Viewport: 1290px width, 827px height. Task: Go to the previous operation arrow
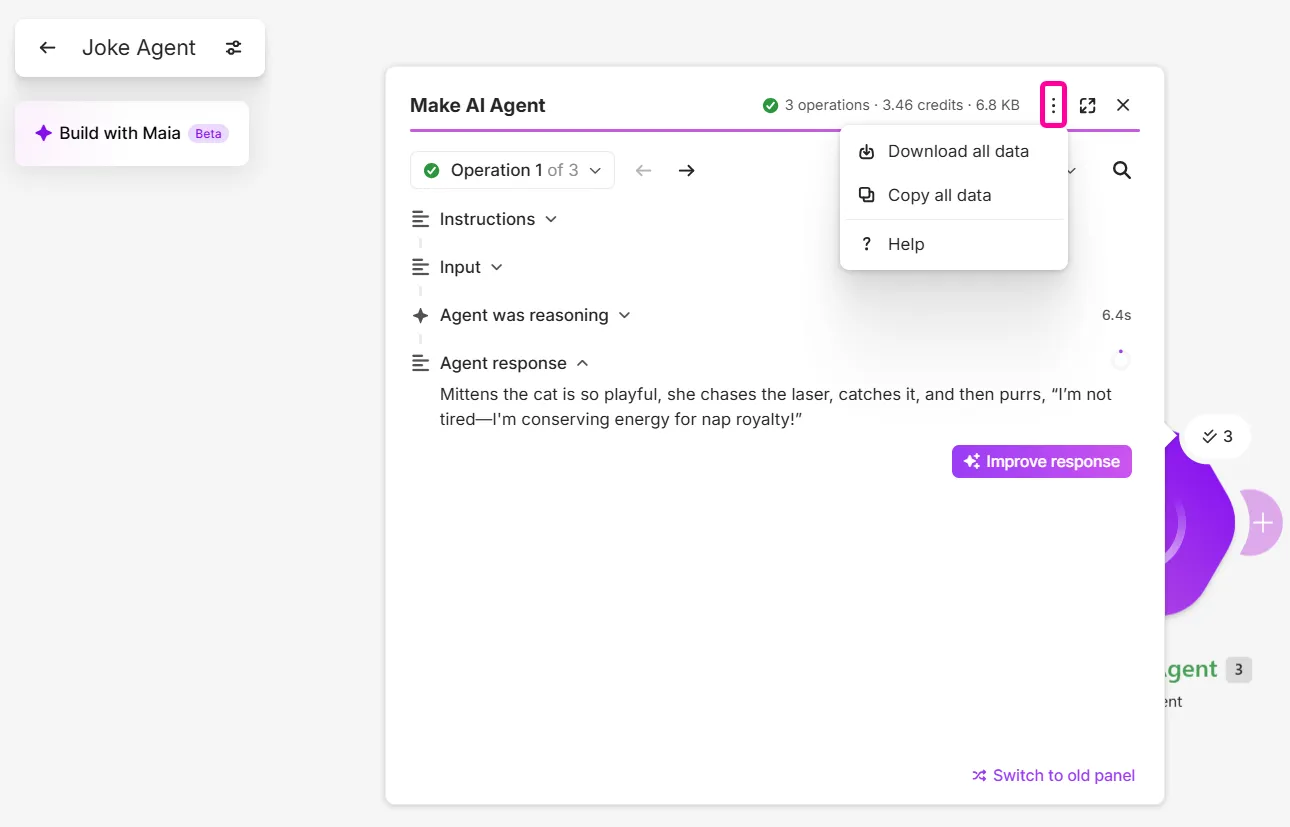point(643,171)
